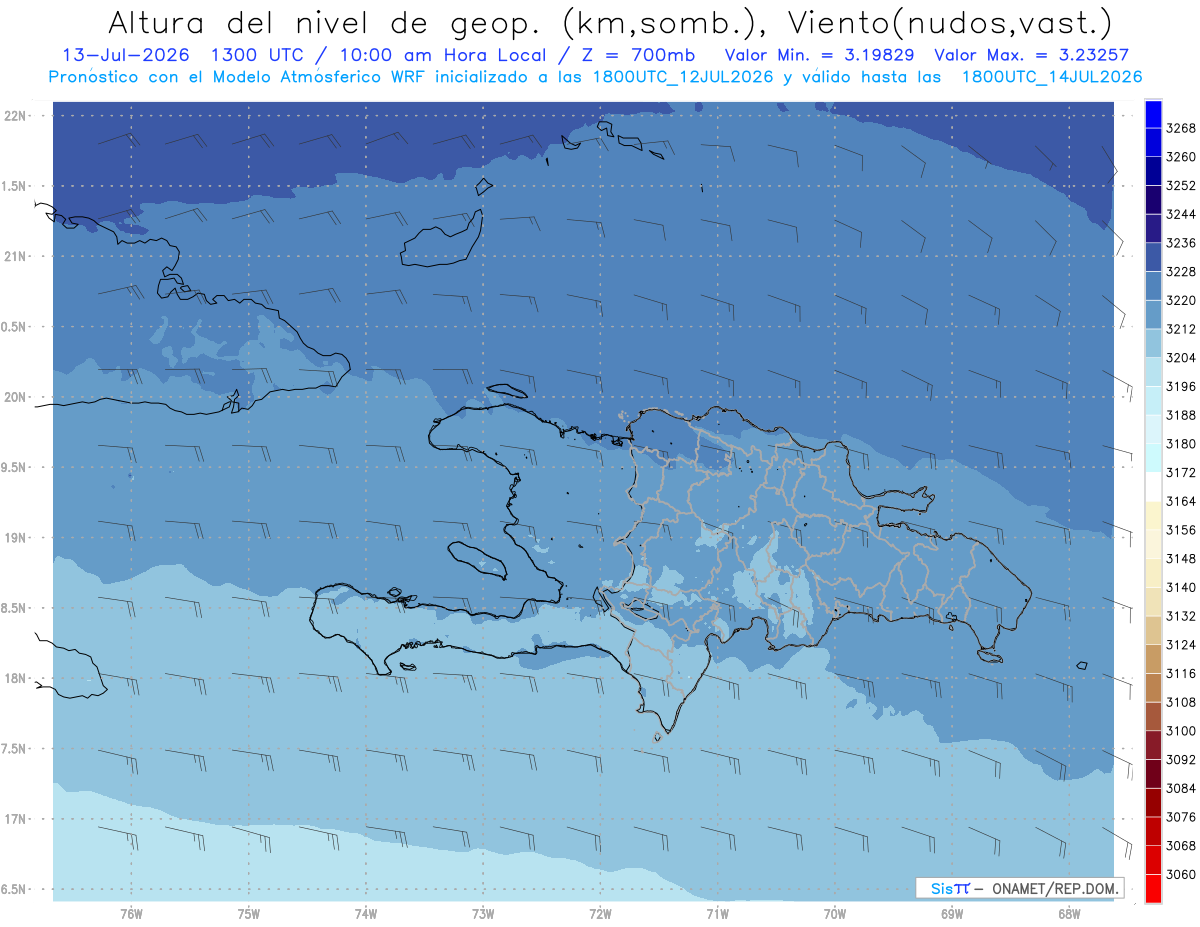Click the 3060 color bar value
The image size is (1200, 927).
pos(1181,874)
